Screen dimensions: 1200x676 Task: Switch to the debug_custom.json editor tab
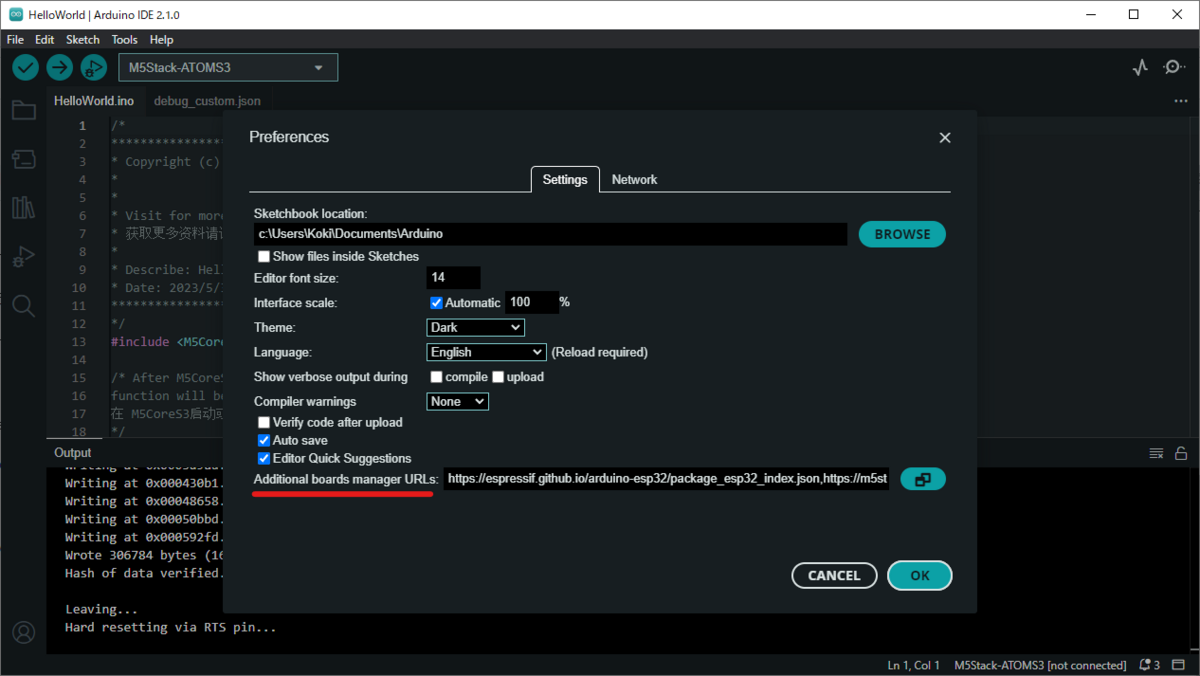pyautogui.click(x=207, y=101)
